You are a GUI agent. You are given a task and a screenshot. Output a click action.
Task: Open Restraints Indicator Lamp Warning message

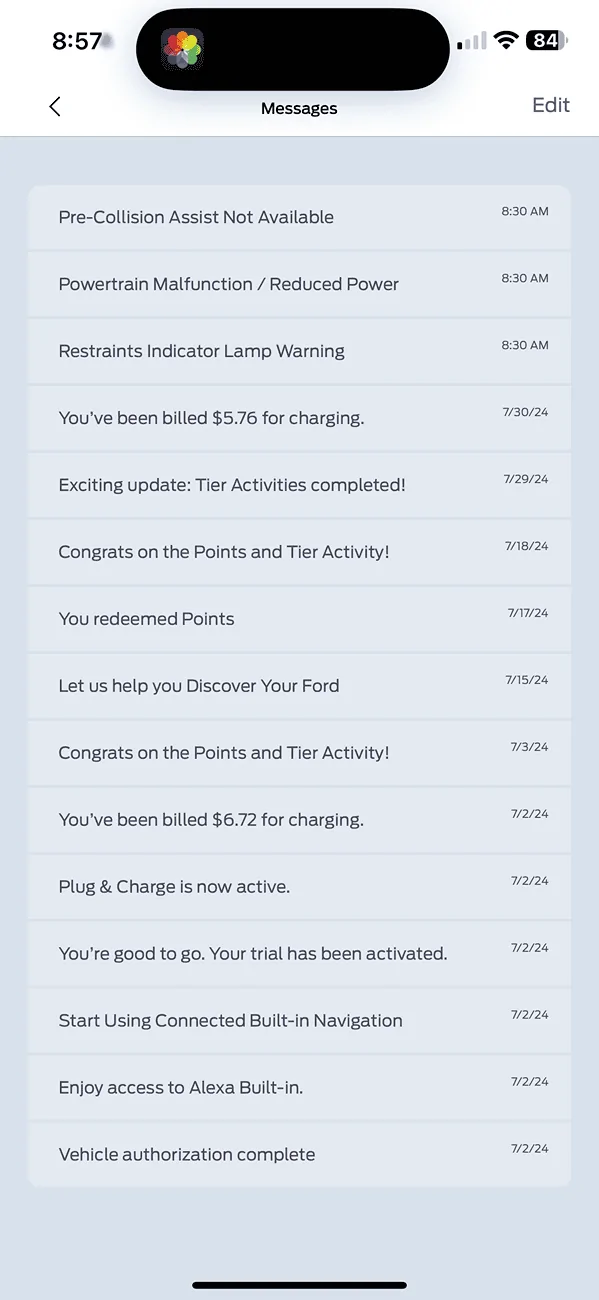click(x=299, y=351)
